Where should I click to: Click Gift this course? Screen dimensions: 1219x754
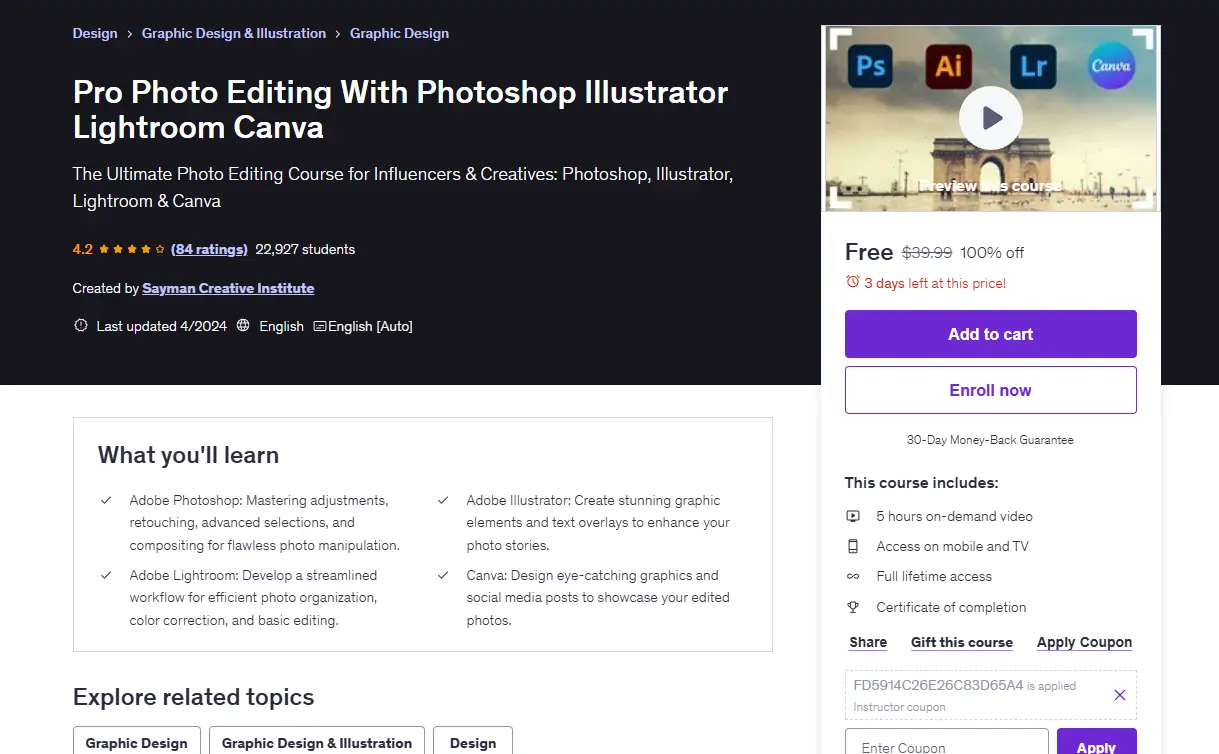[x=962, y=642]
